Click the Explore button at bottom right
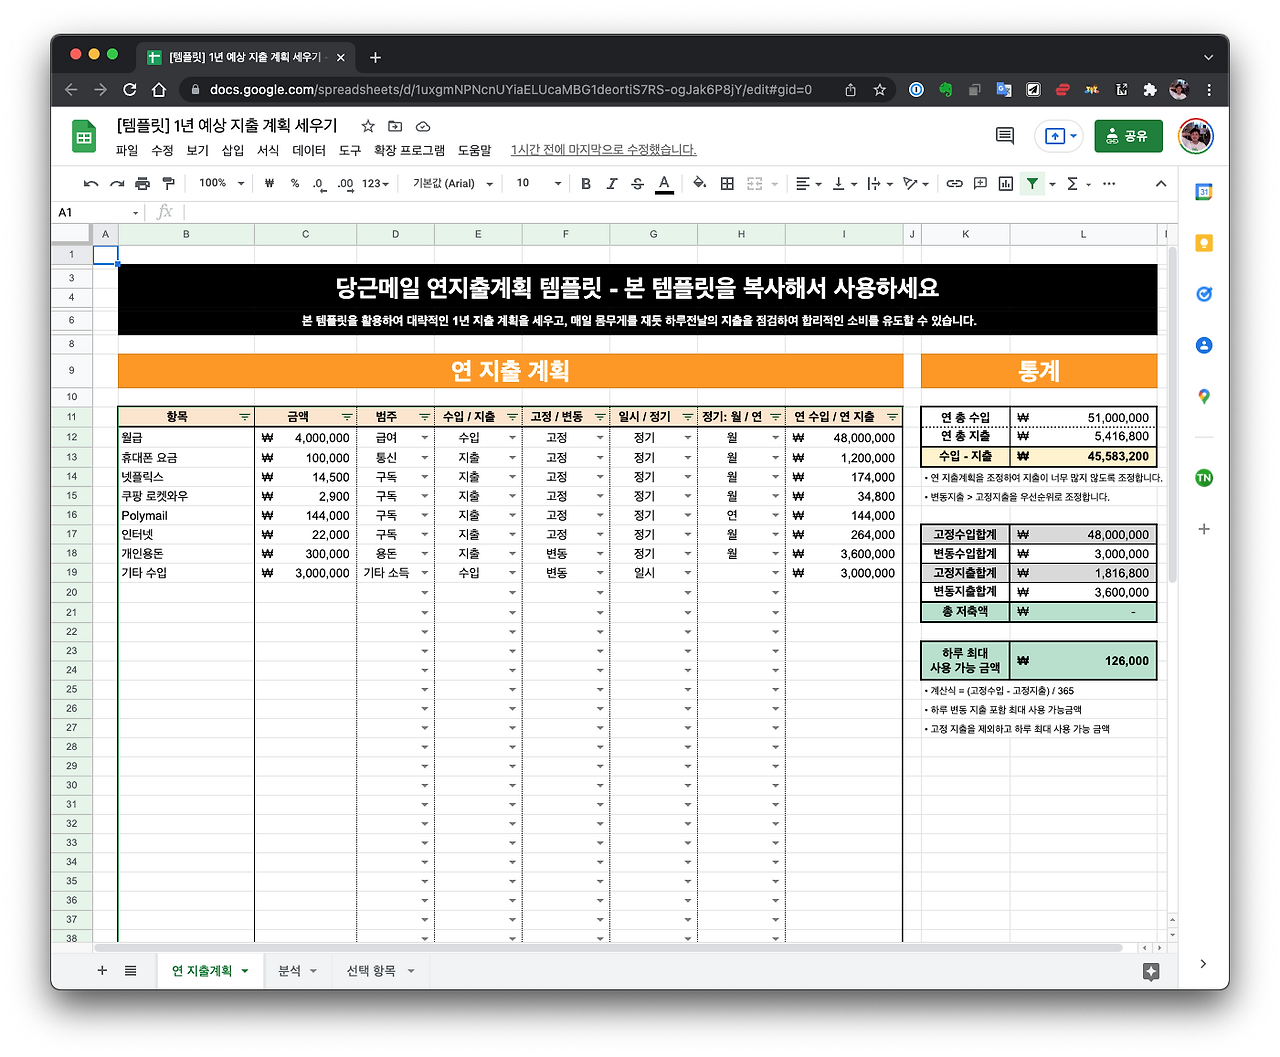 (x=1151, y=971)
